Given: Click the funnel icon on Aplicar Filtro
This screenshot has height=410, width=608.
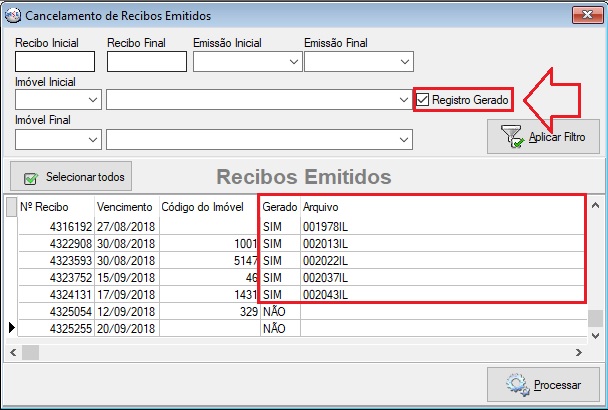Looking at the screenshot, I should pyautogui.click(x=512, y=136).
